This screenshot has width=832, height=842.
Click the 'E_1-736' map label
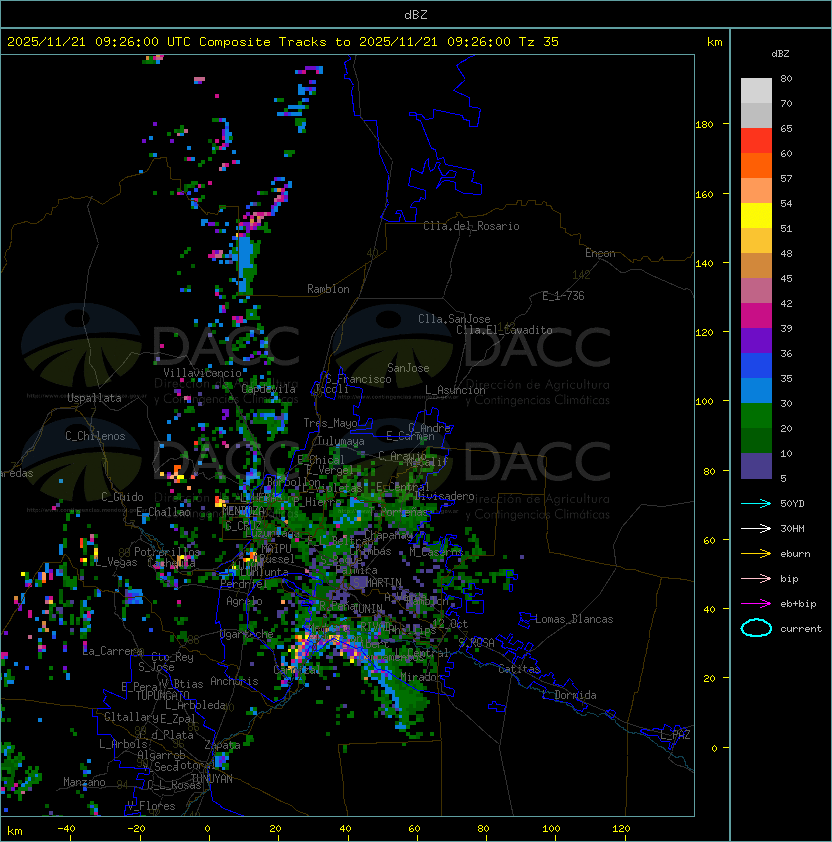point(563,296)
